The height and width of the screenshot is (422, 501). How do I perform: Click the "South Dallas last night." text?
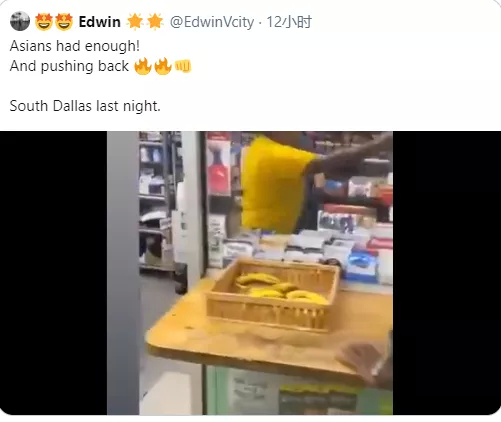point(85,106)
